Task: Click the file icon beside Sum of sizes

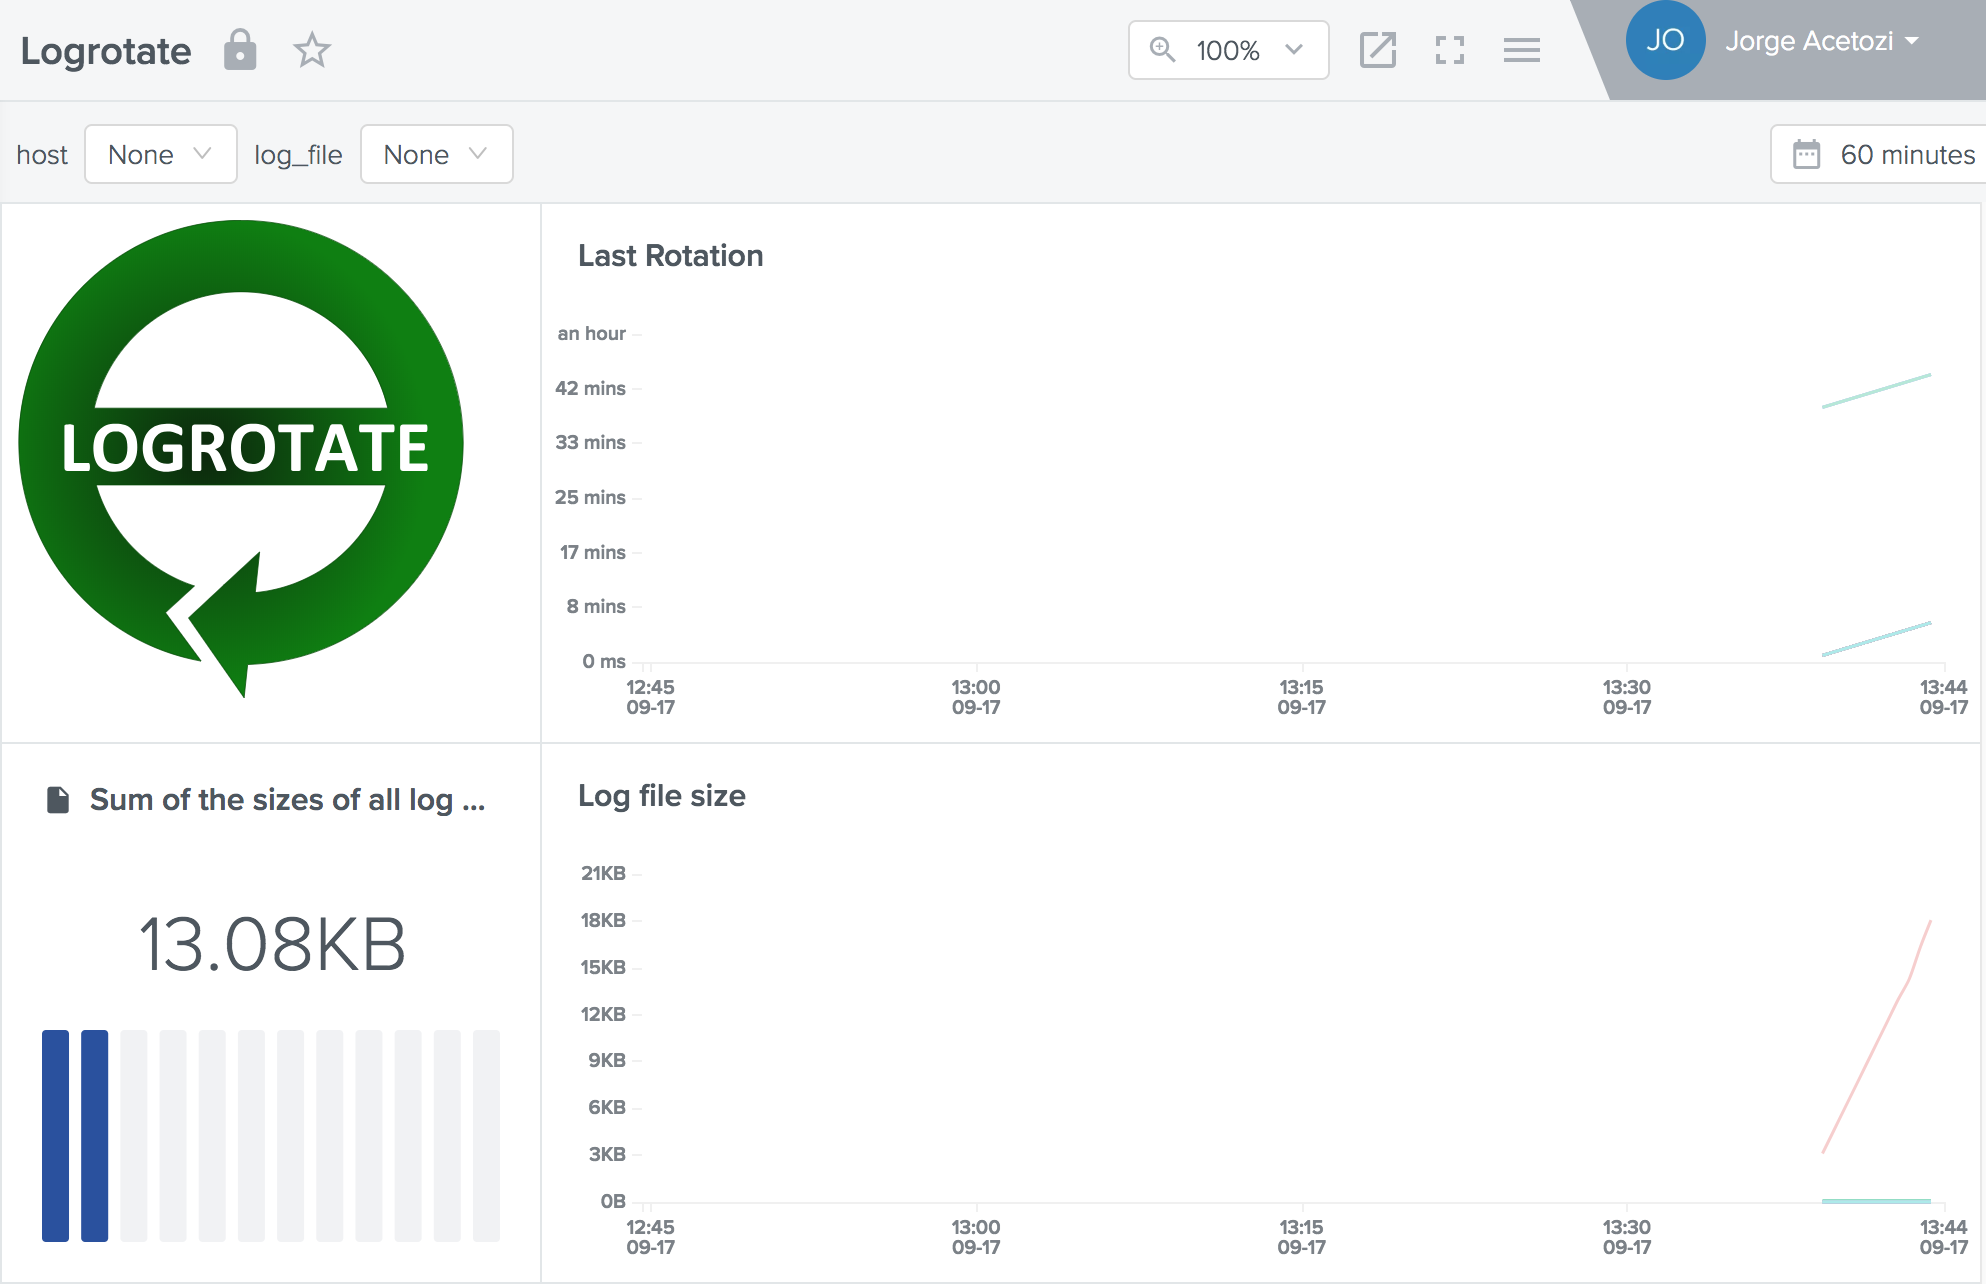Action: [58, 800]
